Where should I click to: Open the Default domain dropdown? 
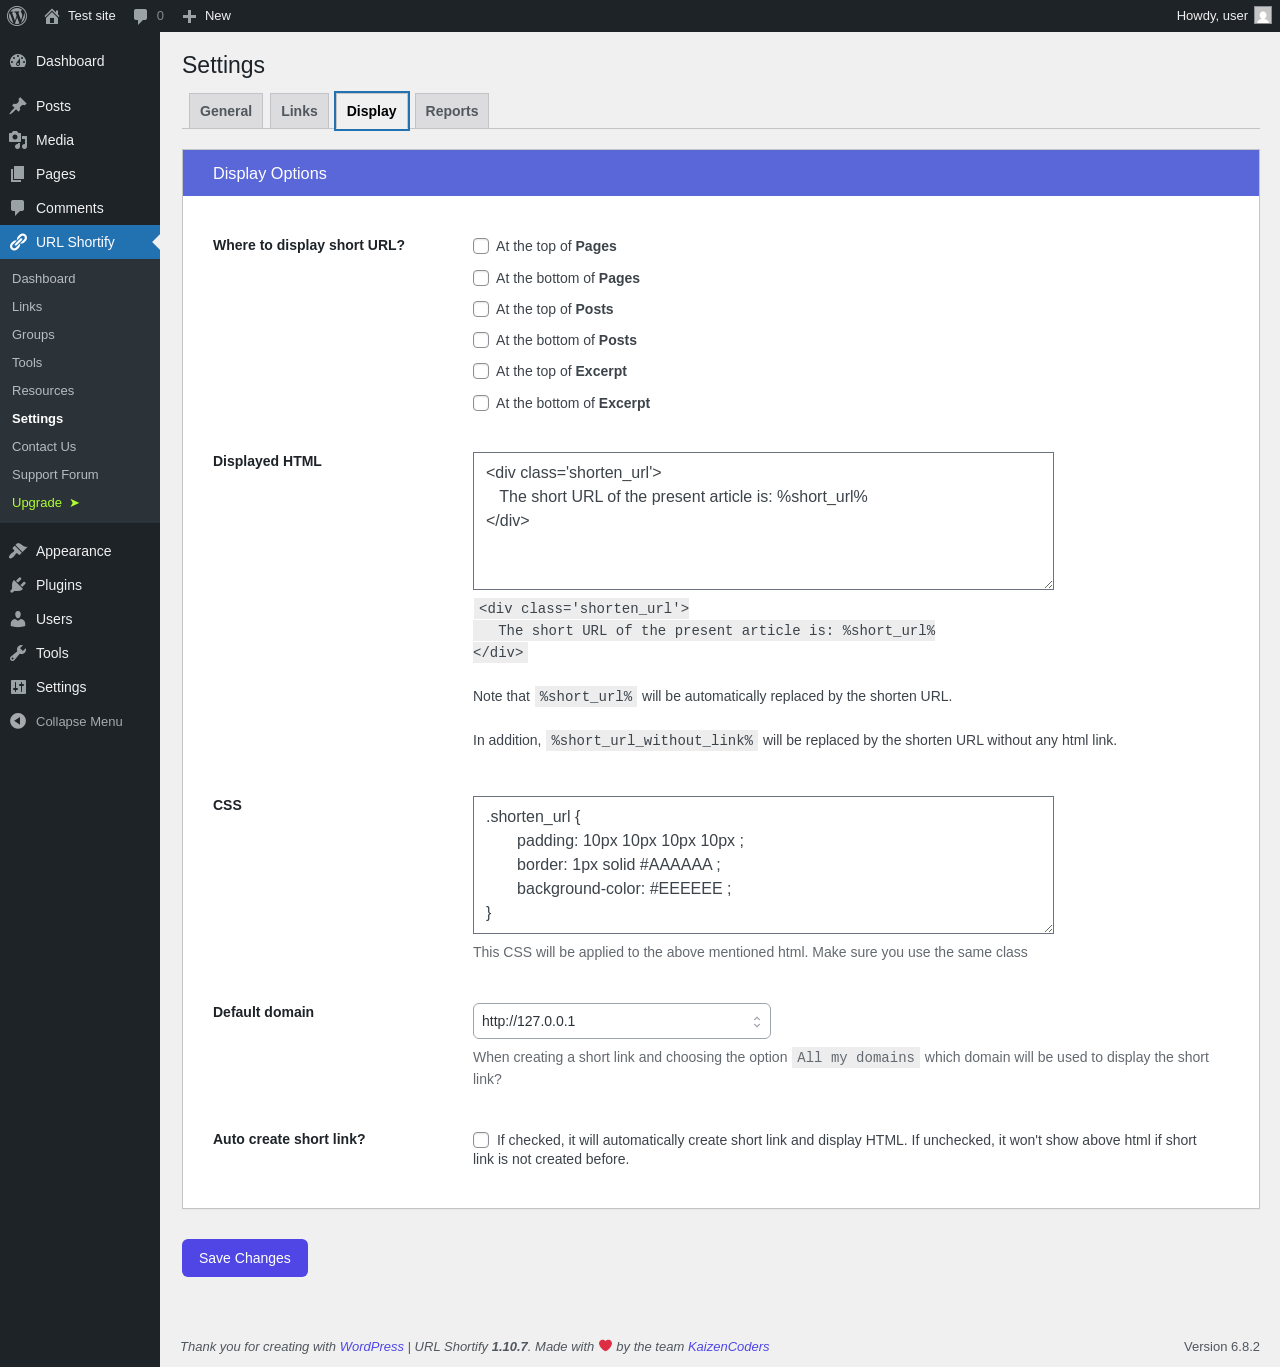(622, 1021)
